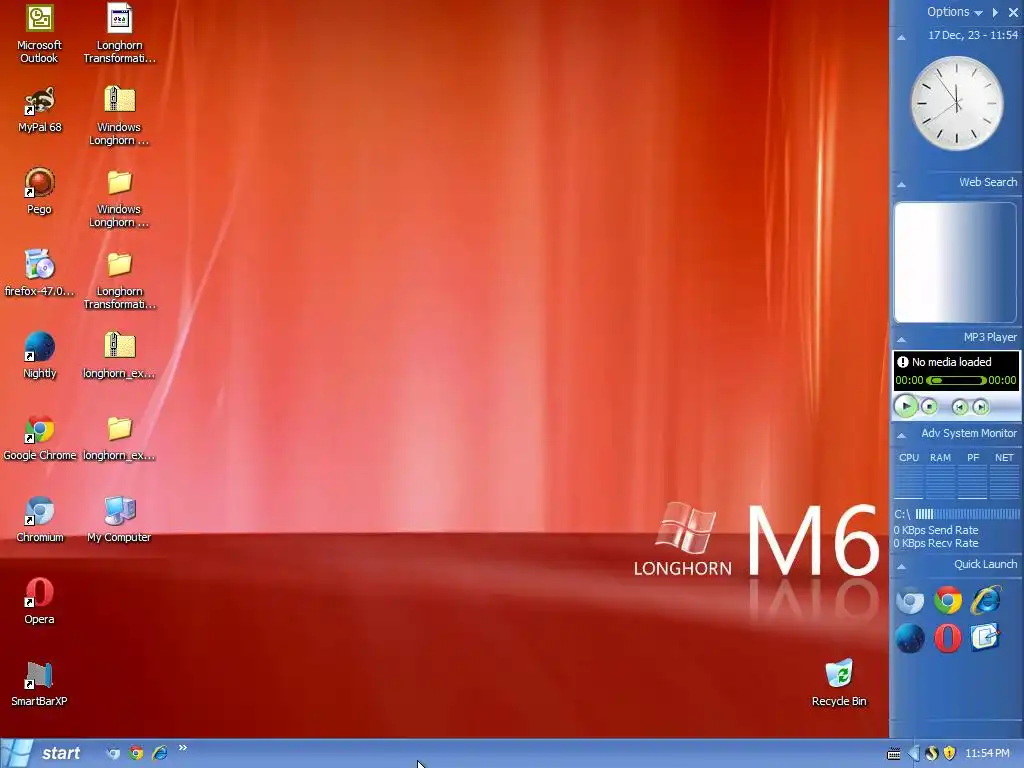The height and width of the screenshot is (768, 1024).
Task: Click the keyboard icon in system tray
Action: tap(893, 754)
